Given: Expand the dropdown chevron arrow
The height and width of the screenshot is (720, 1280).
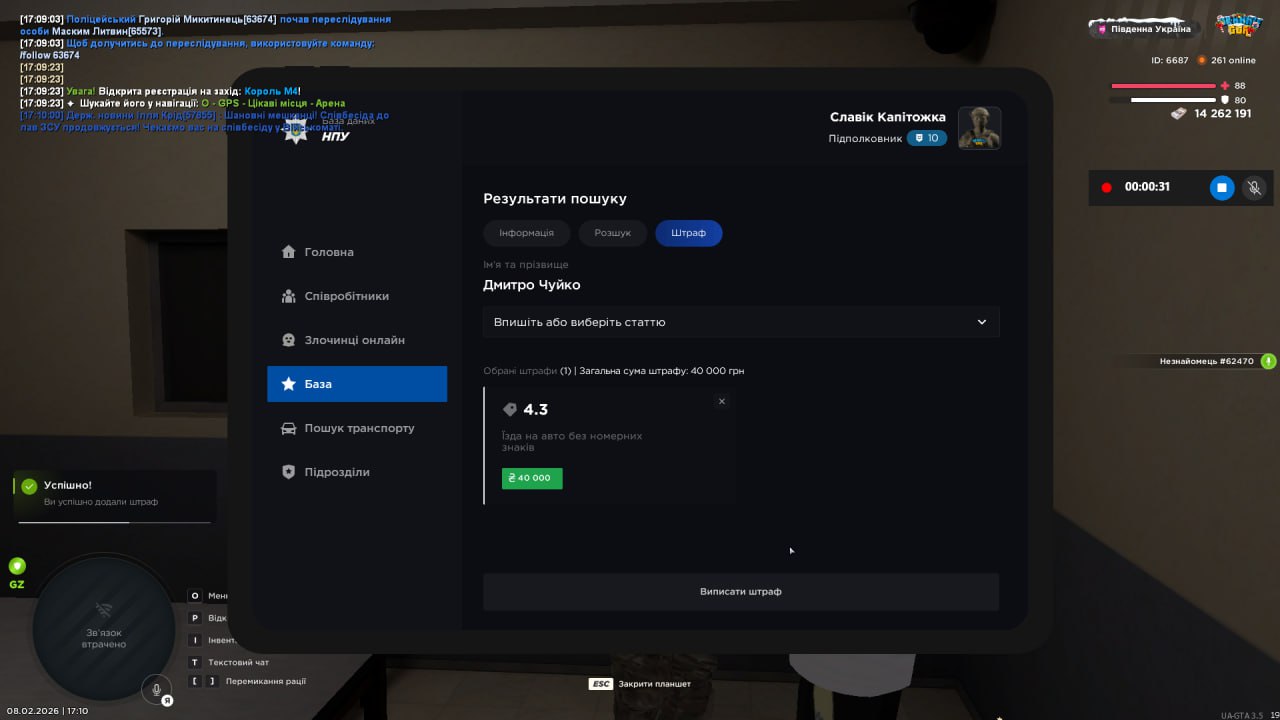Looking at the screenshot, I should 982,322.
